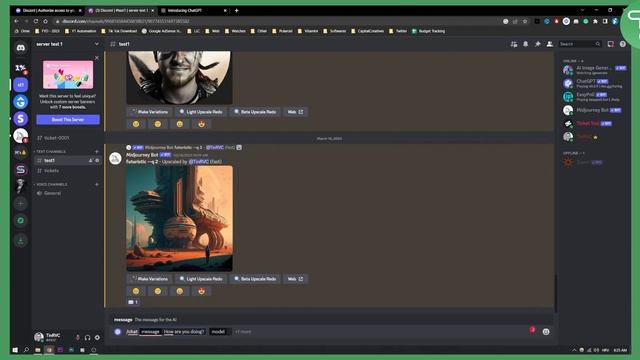This screenshot has width=640, height=360.
Task: Select AI Image Generator bot in member list
Action: tap(594, 70)
